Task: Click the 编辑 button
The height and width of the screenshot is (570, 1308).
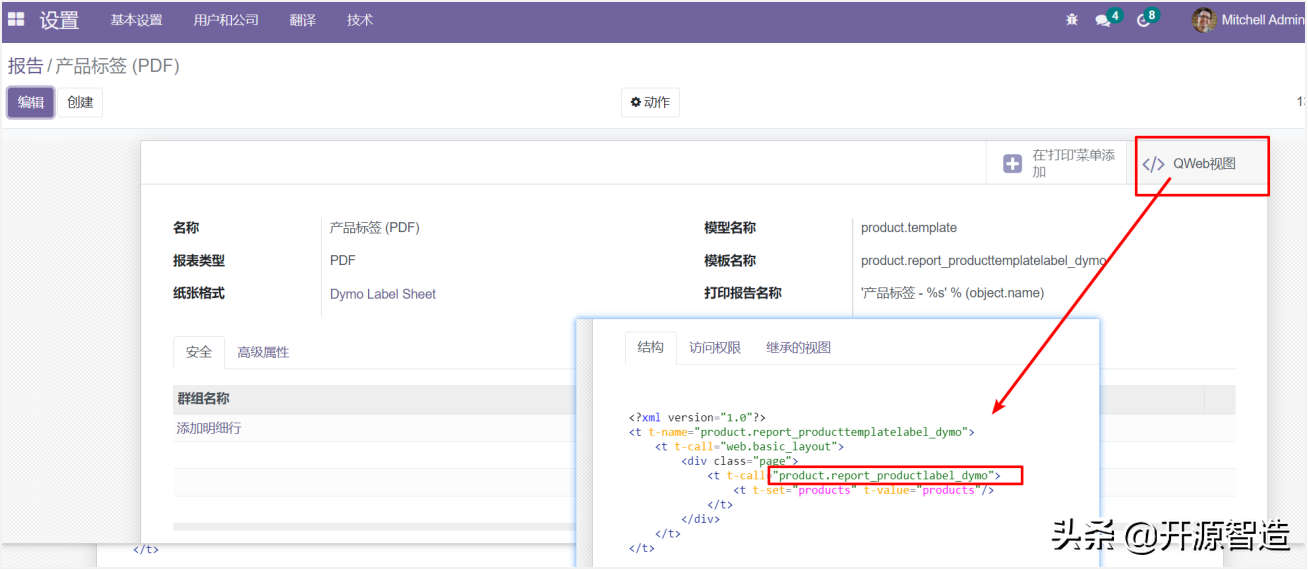Action: [31, 102]
